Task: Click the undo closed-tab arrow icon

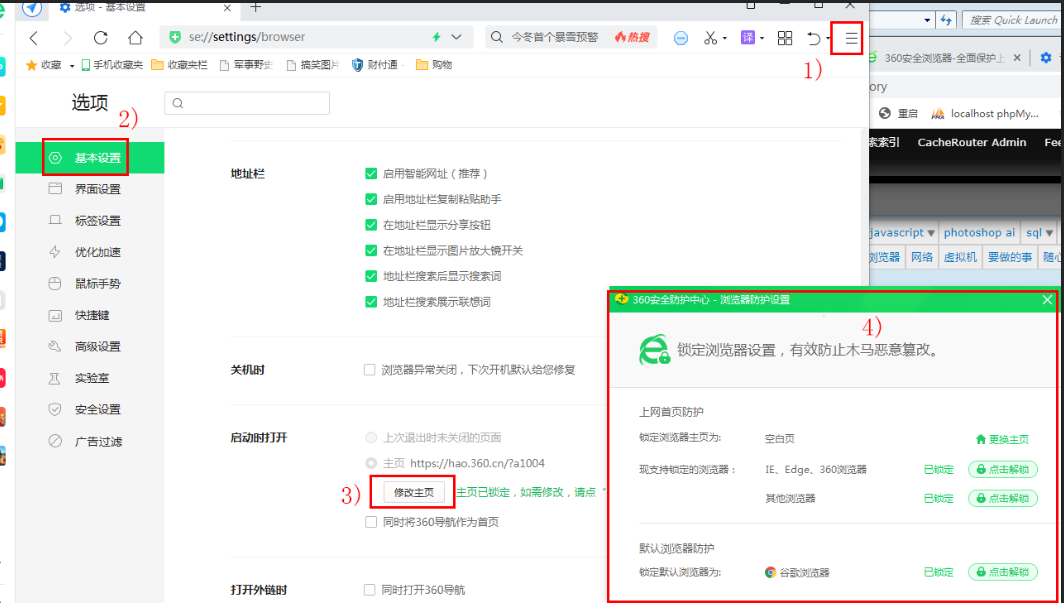Action: click(x=813, y=39)
